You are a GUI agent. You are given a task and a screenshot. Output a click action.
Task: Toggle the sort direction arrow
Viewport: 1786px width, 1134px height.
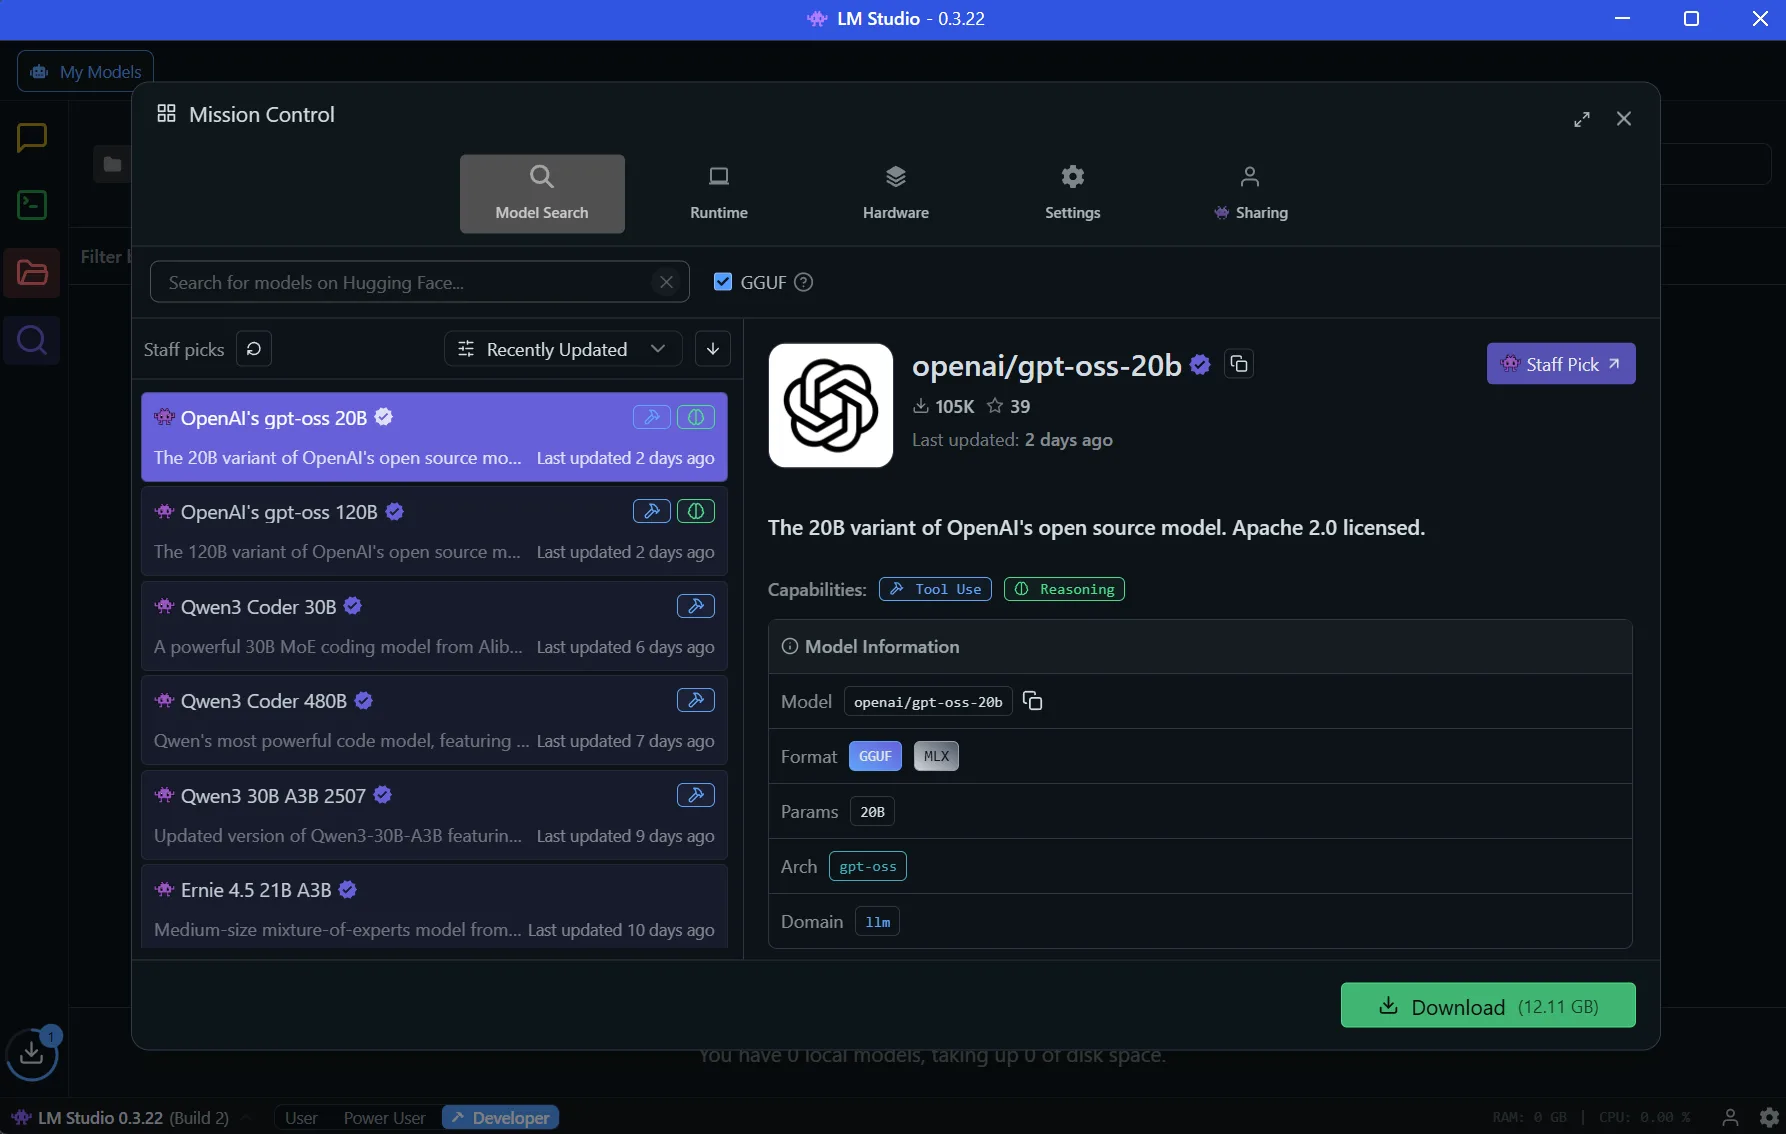[713, 349]
